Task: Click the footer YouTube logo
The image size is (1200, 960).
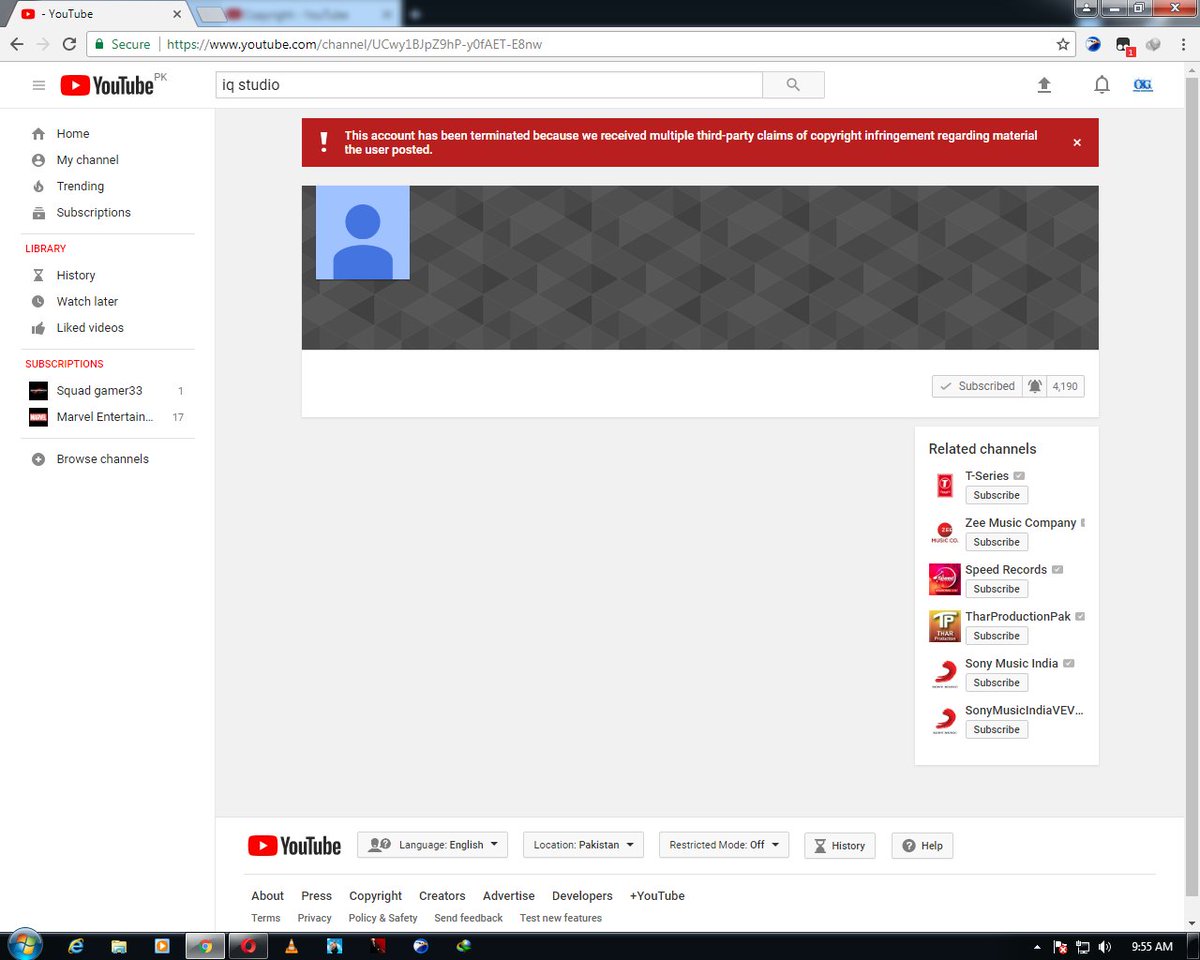Action: pyautogui.click(x=295, y=846)
